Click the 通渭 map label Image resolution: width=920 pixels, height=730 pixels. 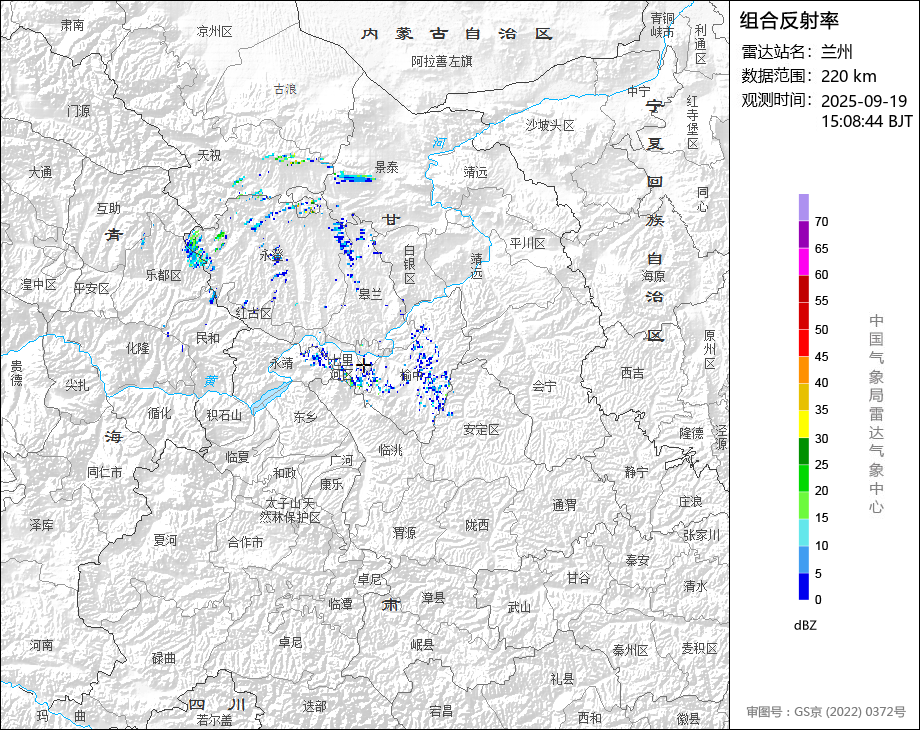[564, 505]
